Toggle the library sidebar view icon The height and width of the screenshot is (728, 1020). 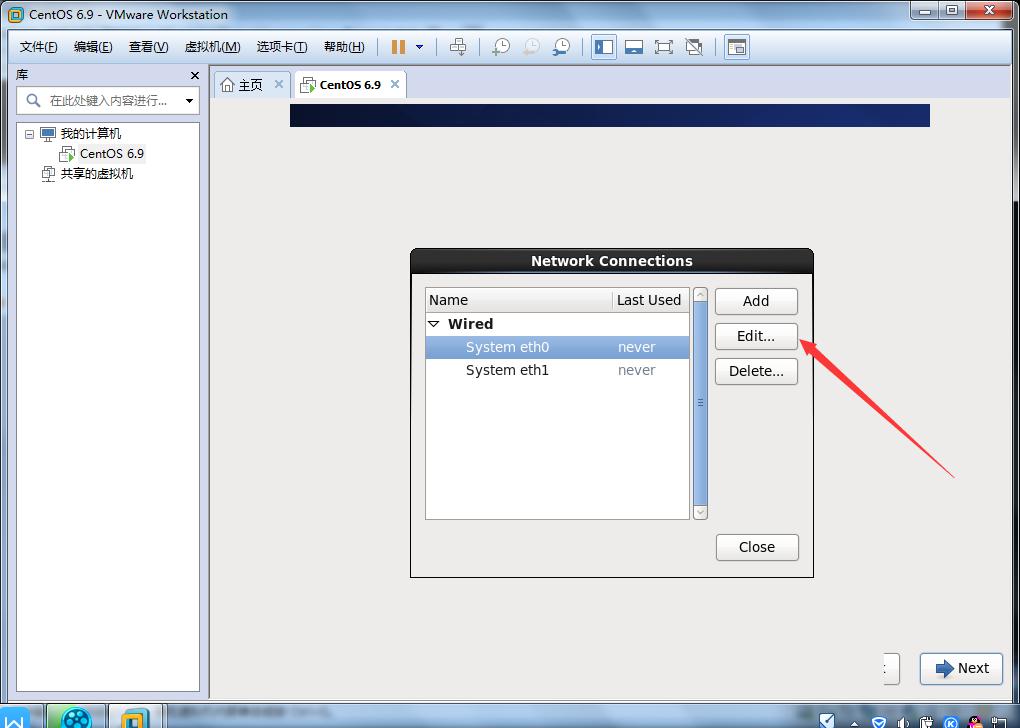coord(604,47)
